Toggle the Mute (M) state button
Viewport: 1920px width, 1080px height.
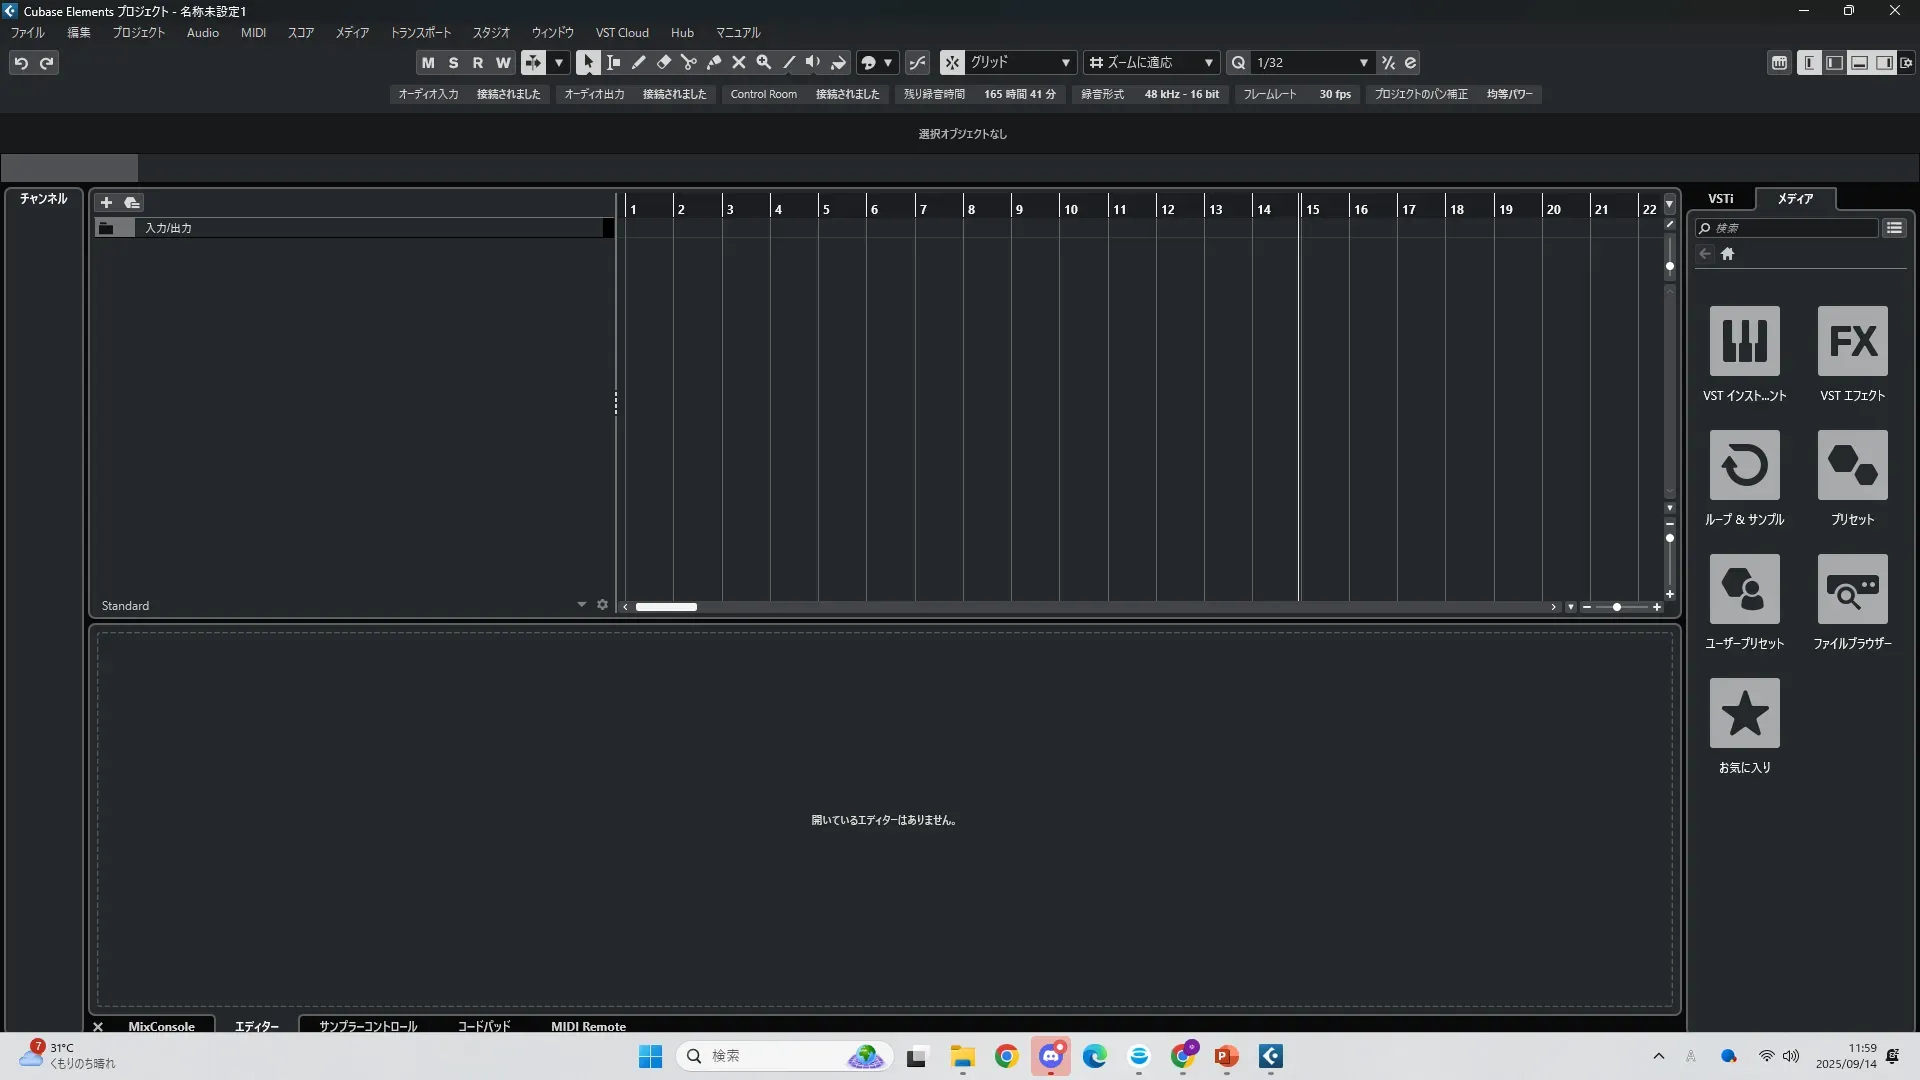428,63
